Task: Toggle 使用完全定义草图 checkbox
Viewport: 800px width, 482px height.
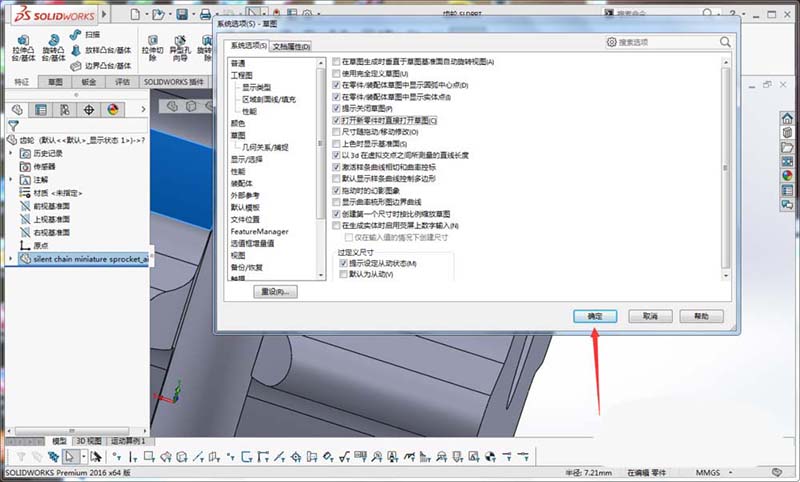Action: 336,73
